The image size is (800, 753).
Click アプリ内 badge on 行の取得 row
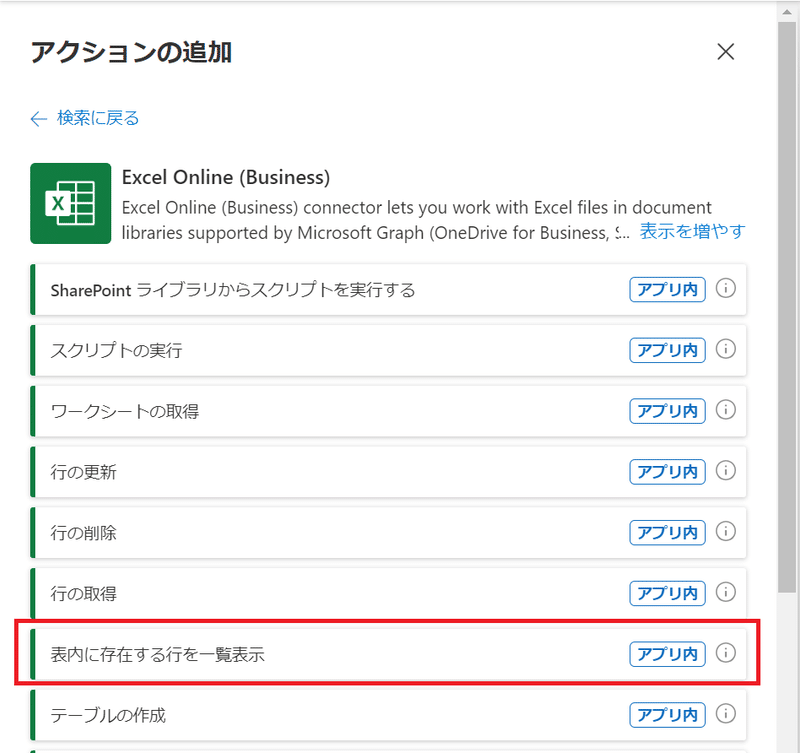click(x=667, y=593)
